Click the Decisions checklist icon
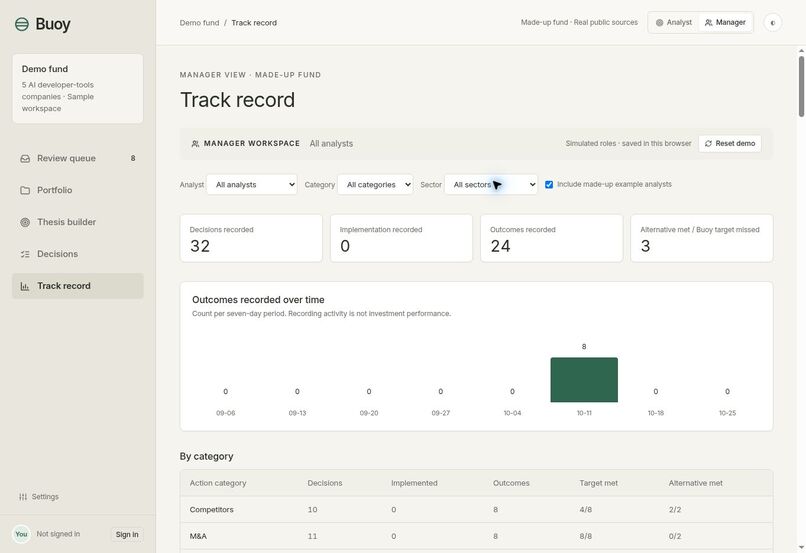806x553 pixels. tap(25, 254)
